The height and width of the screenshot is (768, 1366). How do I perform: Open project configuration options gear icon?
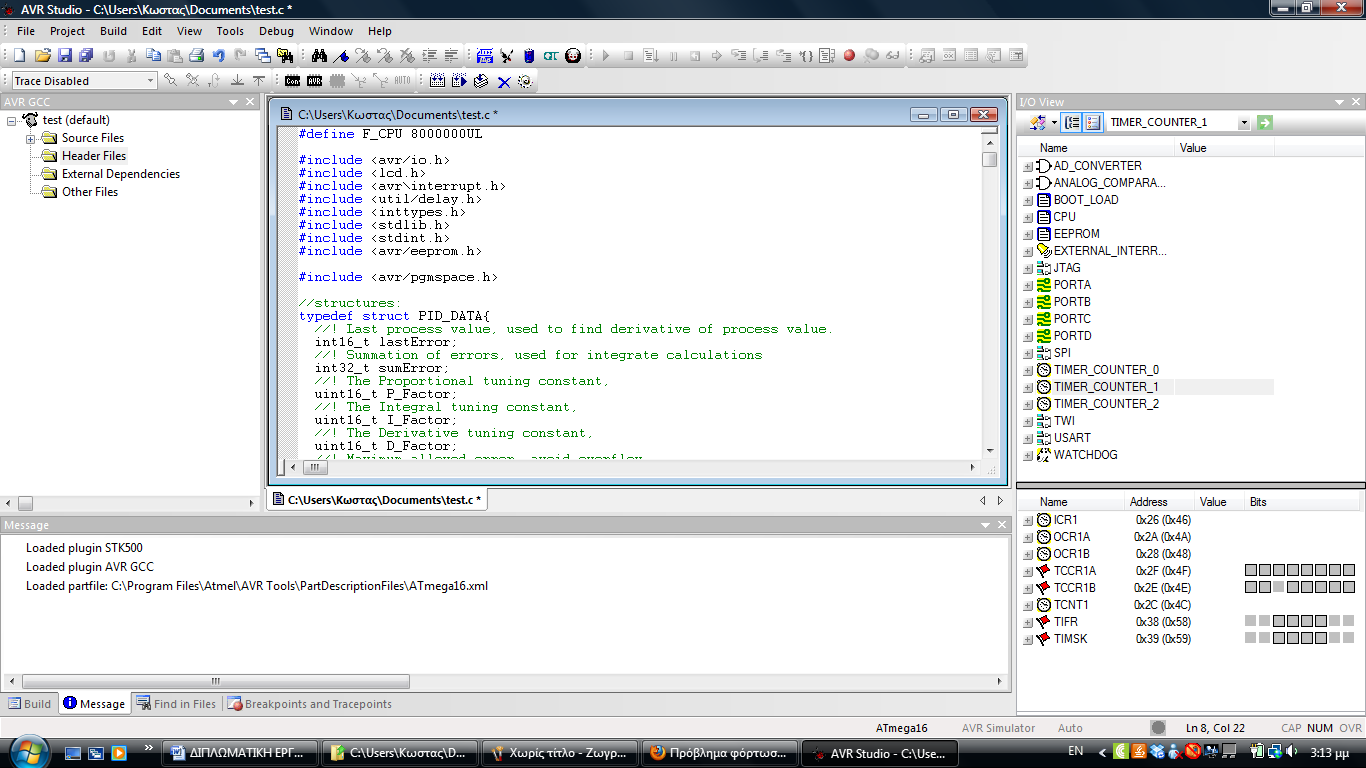(525, 81)
